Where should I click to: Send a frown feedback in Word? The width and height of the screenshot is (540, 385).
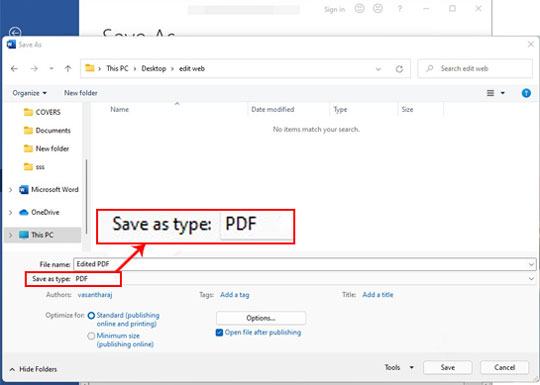point(378,9)
